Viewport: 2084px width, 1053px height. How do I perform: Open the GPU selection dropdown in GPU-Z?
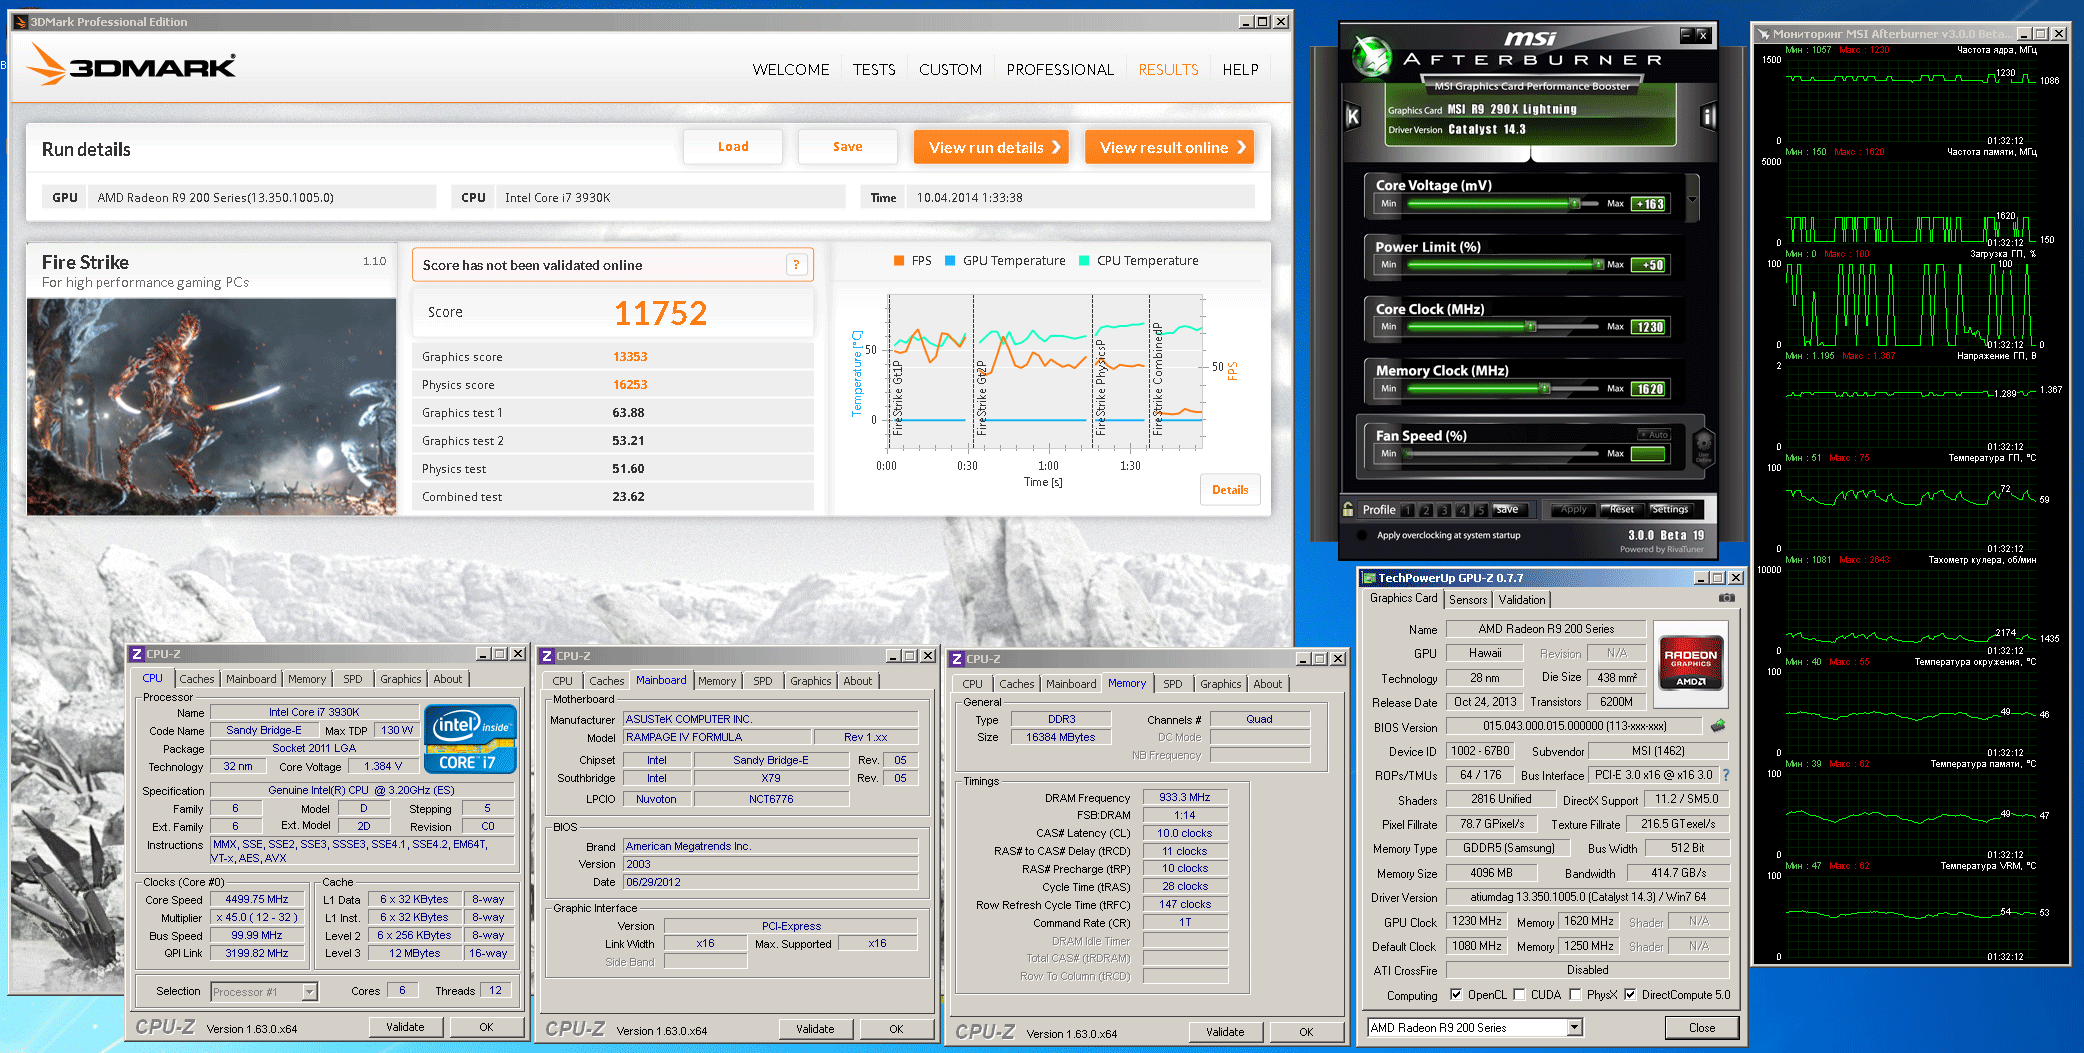coord(1575,1028)
